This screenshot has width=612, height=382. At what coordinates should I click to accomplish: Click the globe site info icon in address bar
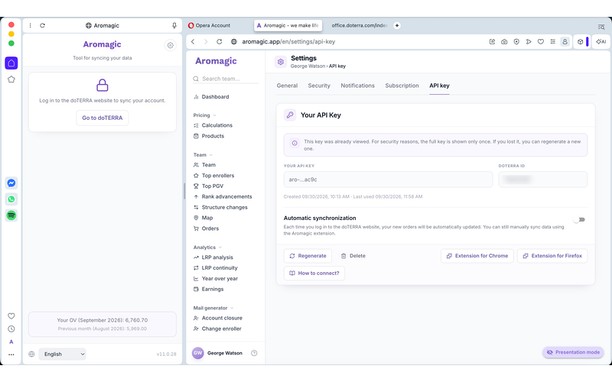pyautogui.click(x=234, y=42)
